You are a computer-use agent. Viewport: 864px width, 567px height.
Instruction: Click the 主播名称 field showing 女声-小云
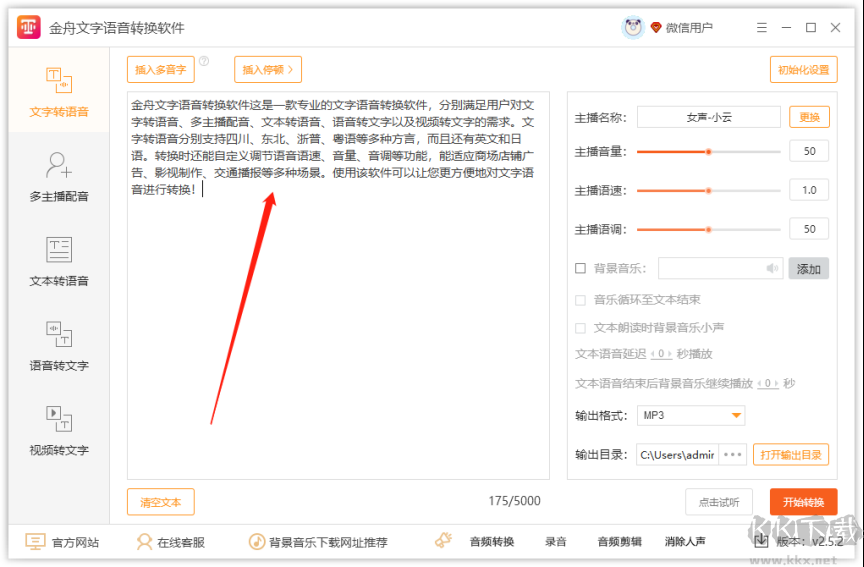(x=709, y=117)
